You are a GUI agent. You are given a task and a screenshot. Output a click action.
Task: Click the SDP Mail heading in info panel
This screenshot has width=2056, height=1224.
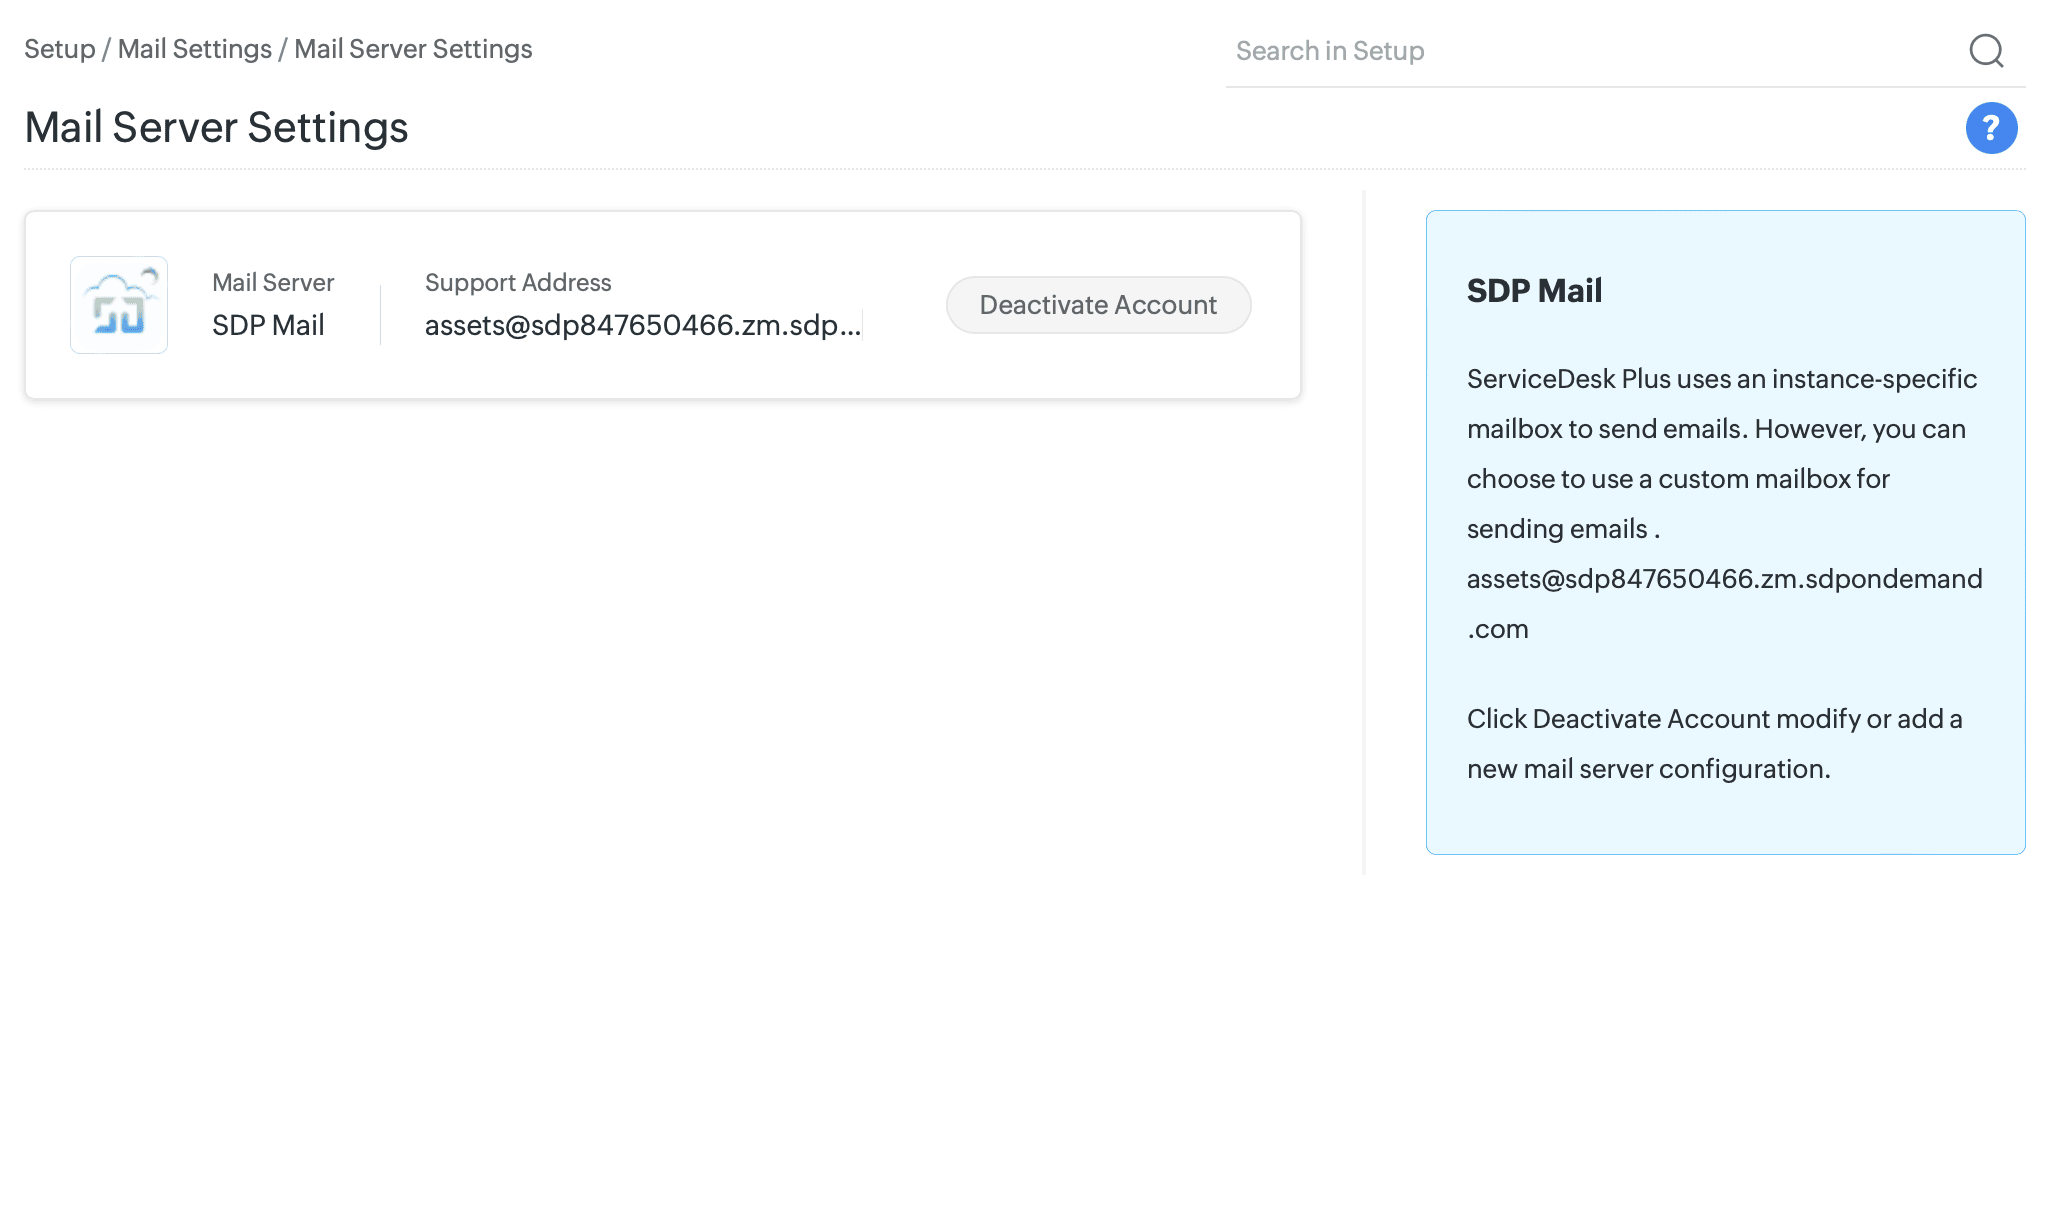[x=1534, y=291]
